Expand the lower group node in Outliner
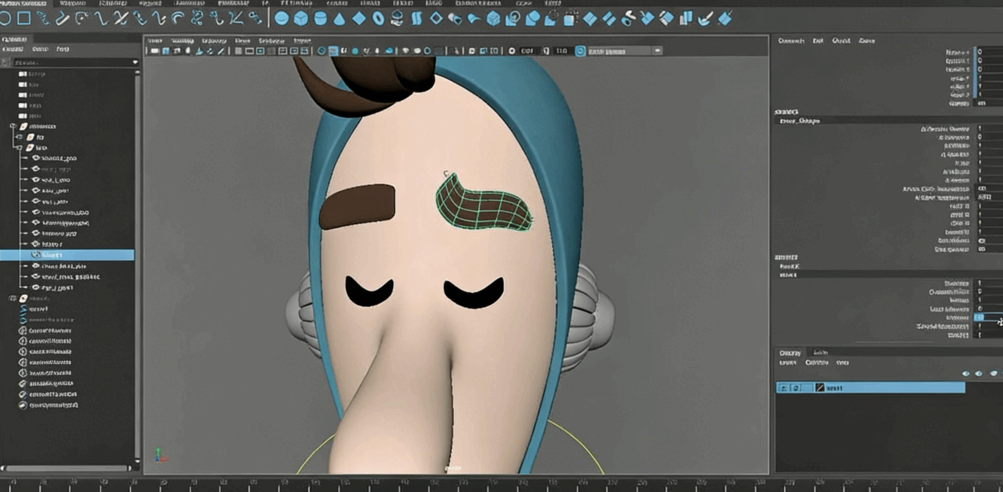Viewport: 1003px width, 492px height. point(12,298)
